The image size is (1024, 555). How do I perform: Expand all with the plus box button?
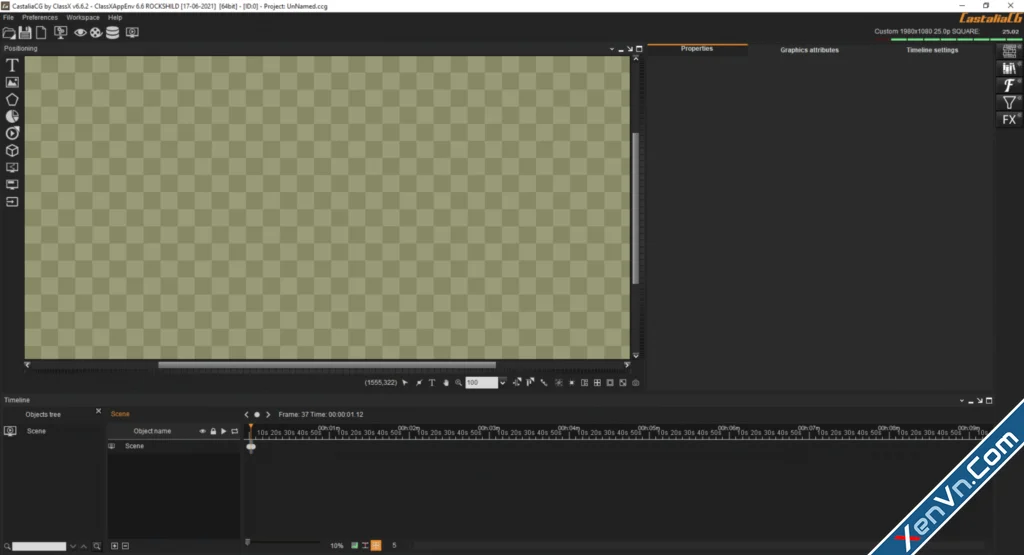pos(114,546)
